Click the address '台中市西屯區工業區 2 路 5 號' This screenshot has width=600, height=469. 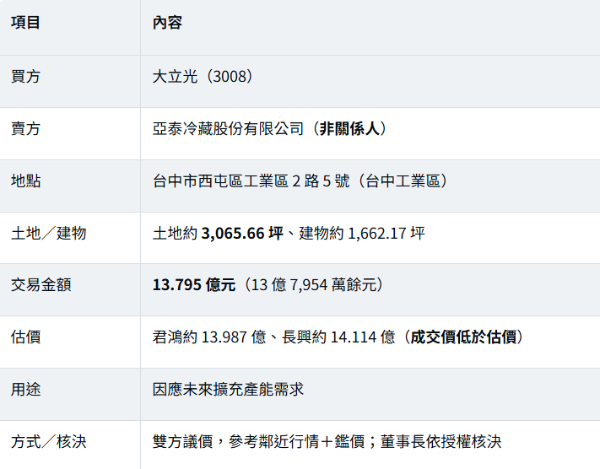point(251,181)
